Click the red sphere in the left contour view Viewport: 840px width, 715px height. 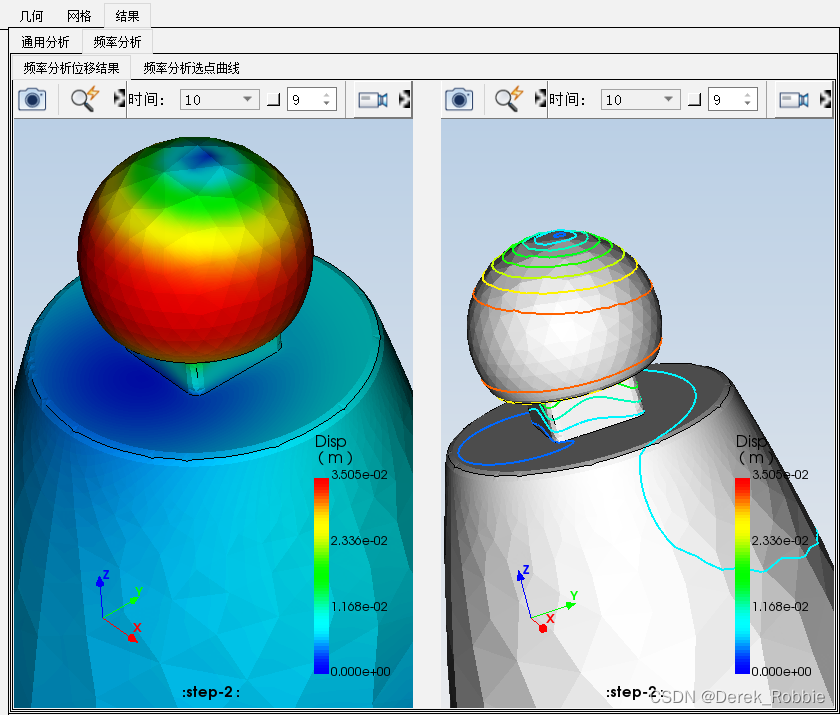pos(196,250)
